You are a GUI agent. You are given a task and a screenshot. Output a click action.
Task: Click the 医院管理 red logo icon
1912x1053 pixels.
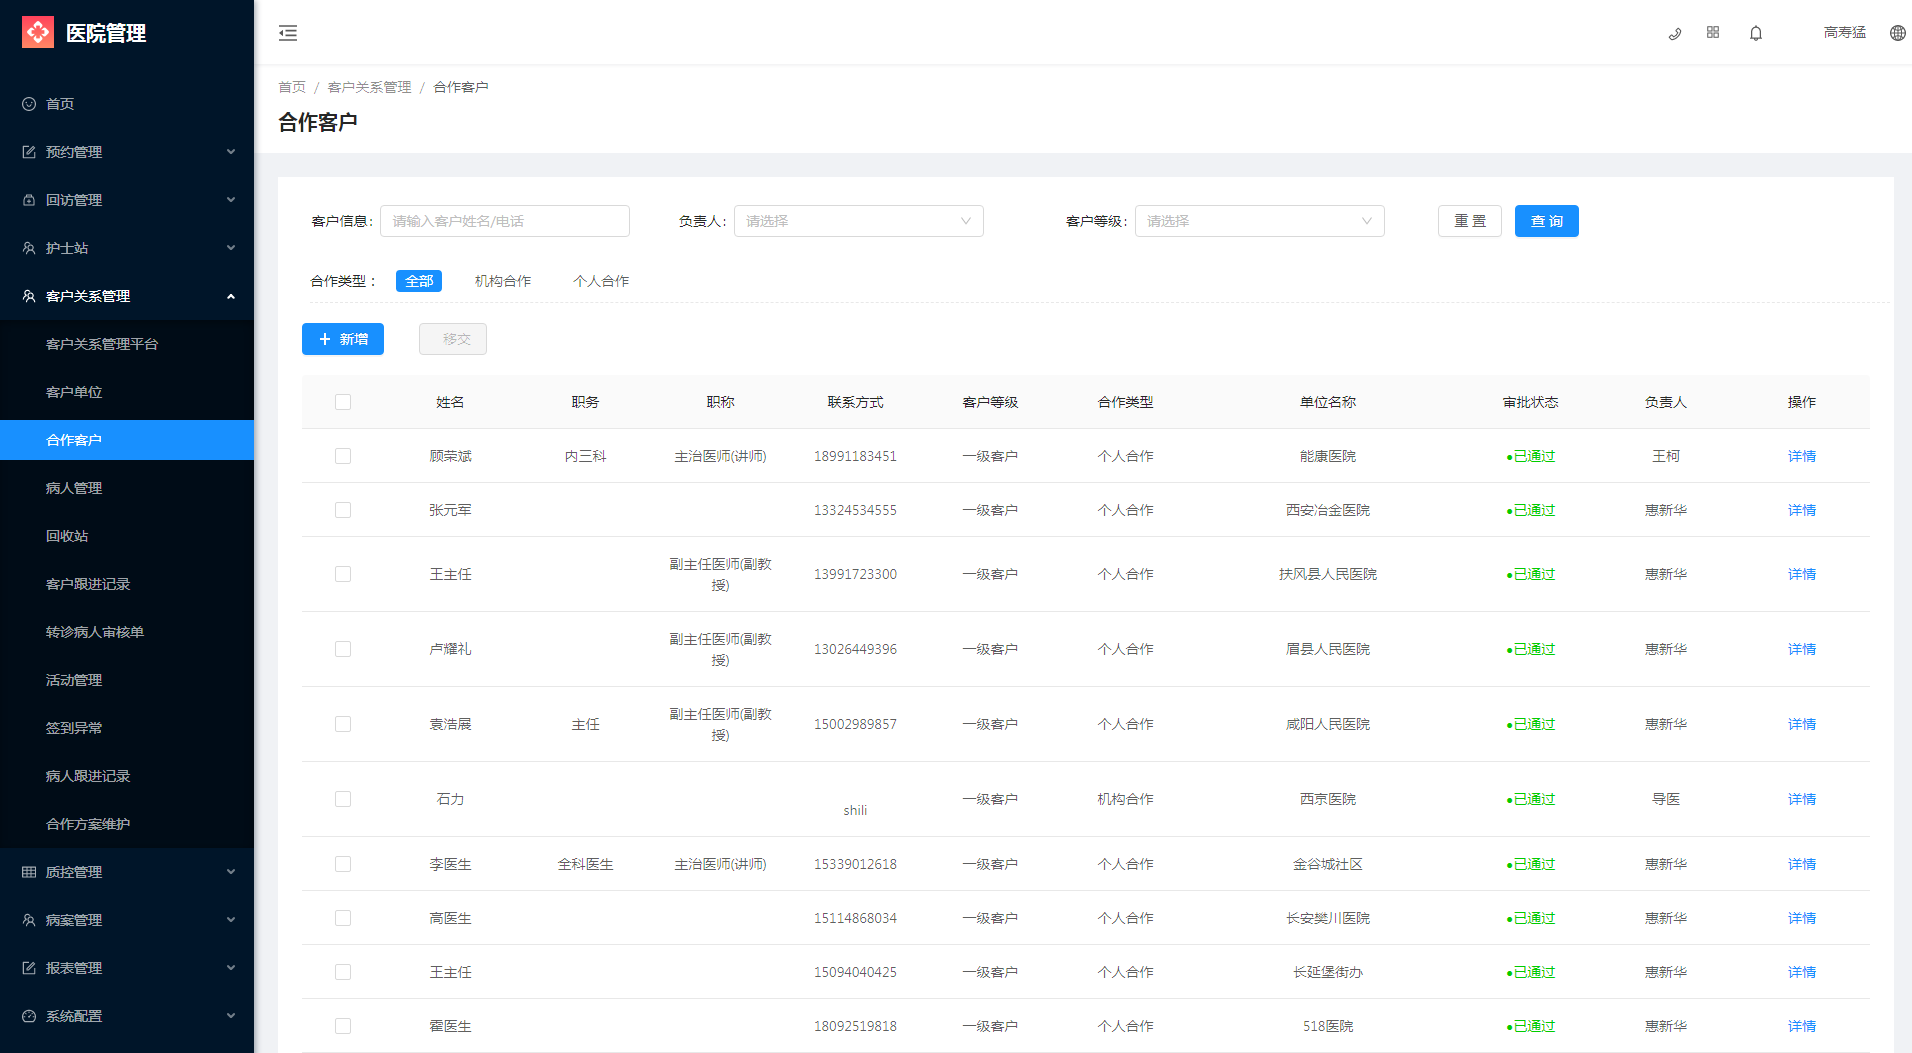[x=38, y=32]
